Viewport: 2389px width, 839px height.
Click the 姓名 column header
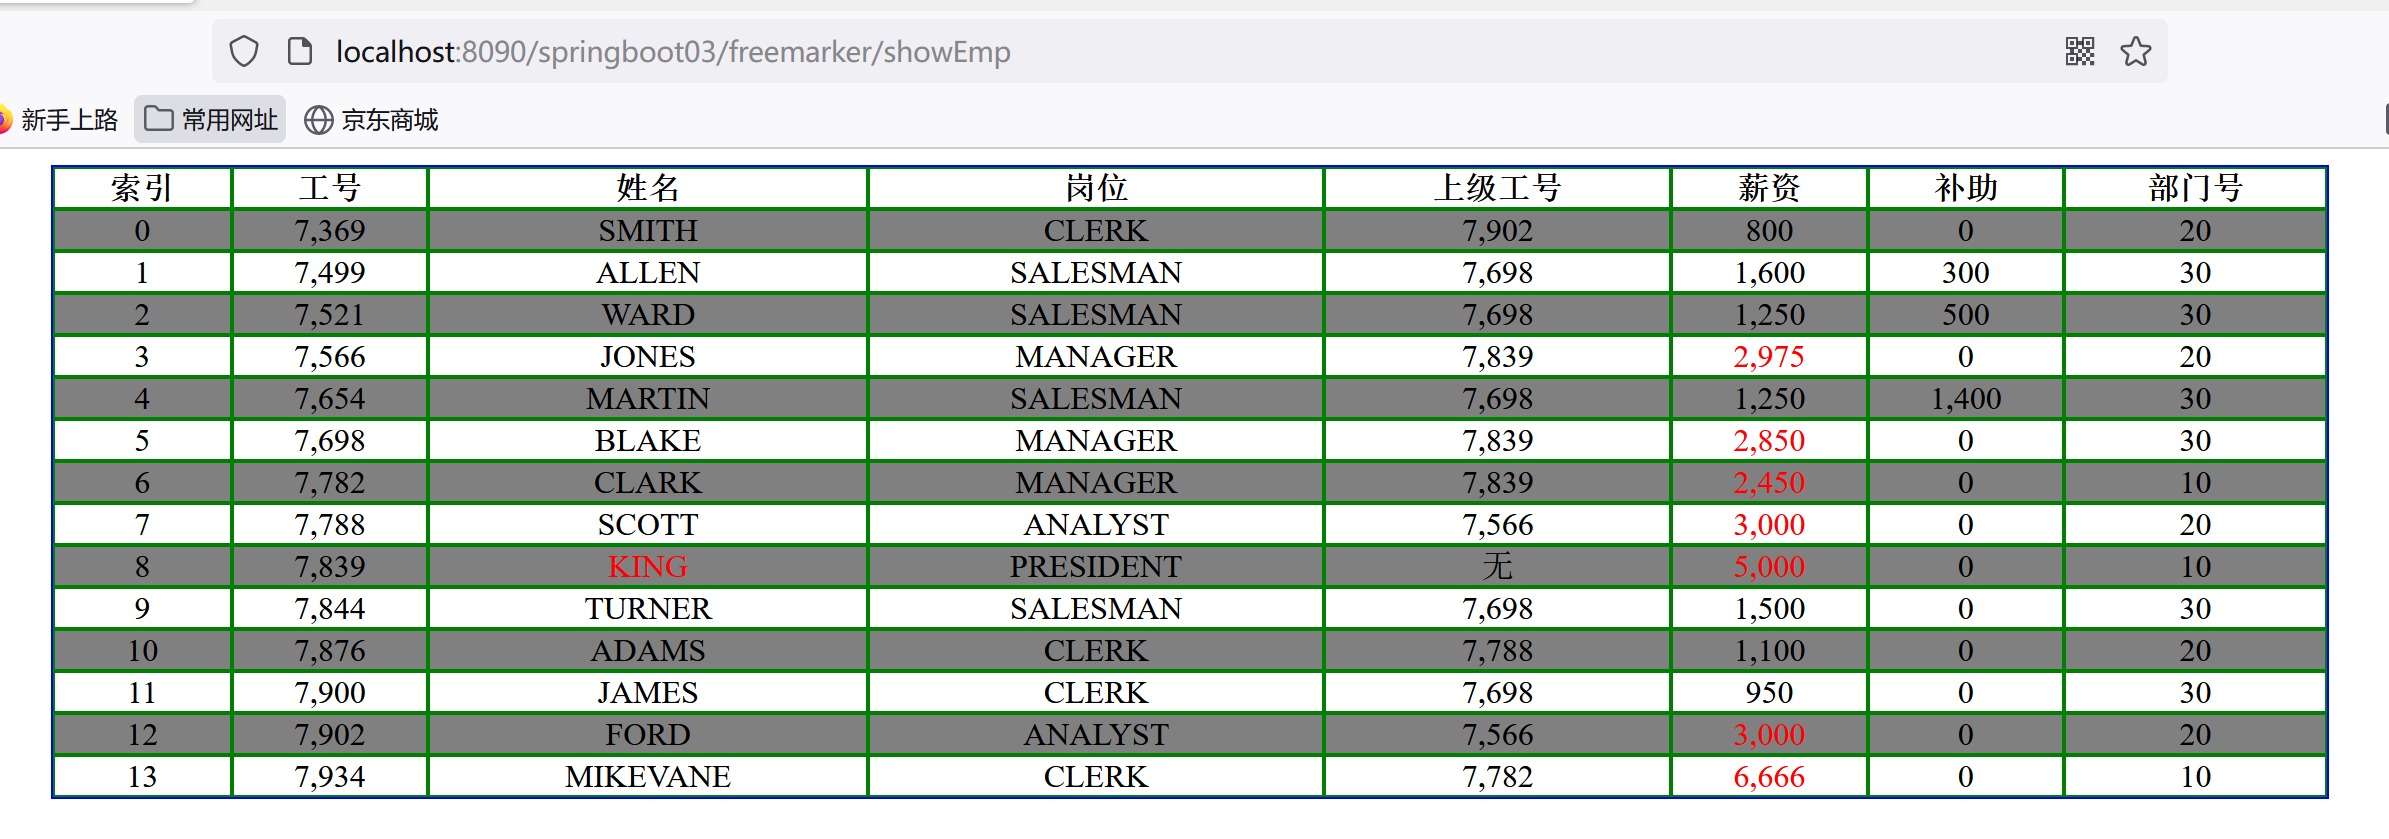point(648,188)
